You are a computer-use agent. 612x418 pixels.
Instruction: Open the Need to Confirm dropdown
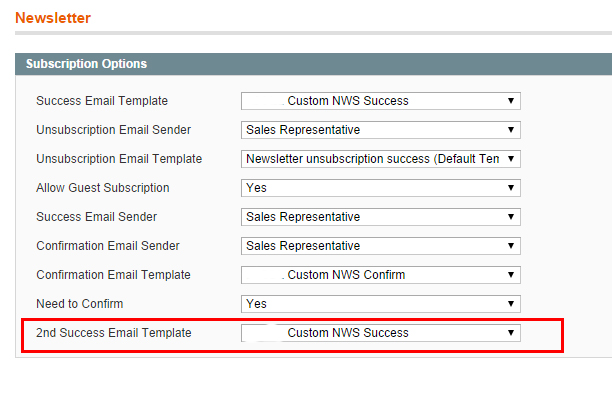click(380, 304)
